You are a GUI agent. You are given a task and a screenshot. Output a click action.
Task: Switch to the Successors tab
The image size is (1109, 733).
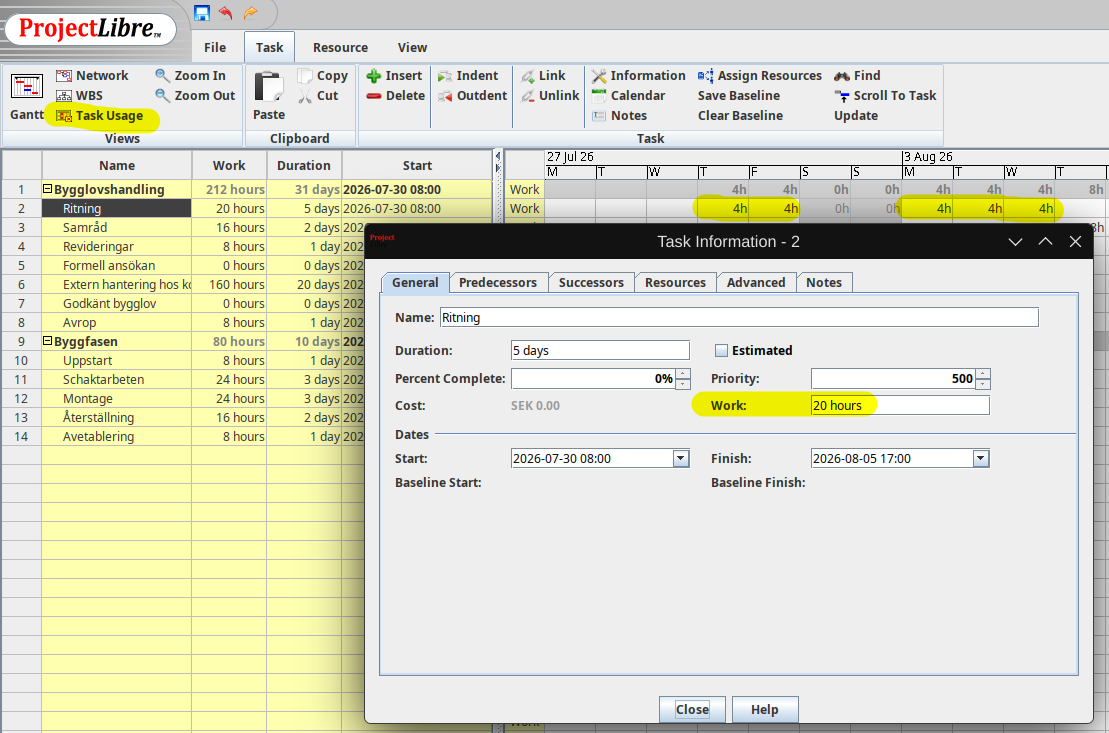pos(591,282)
